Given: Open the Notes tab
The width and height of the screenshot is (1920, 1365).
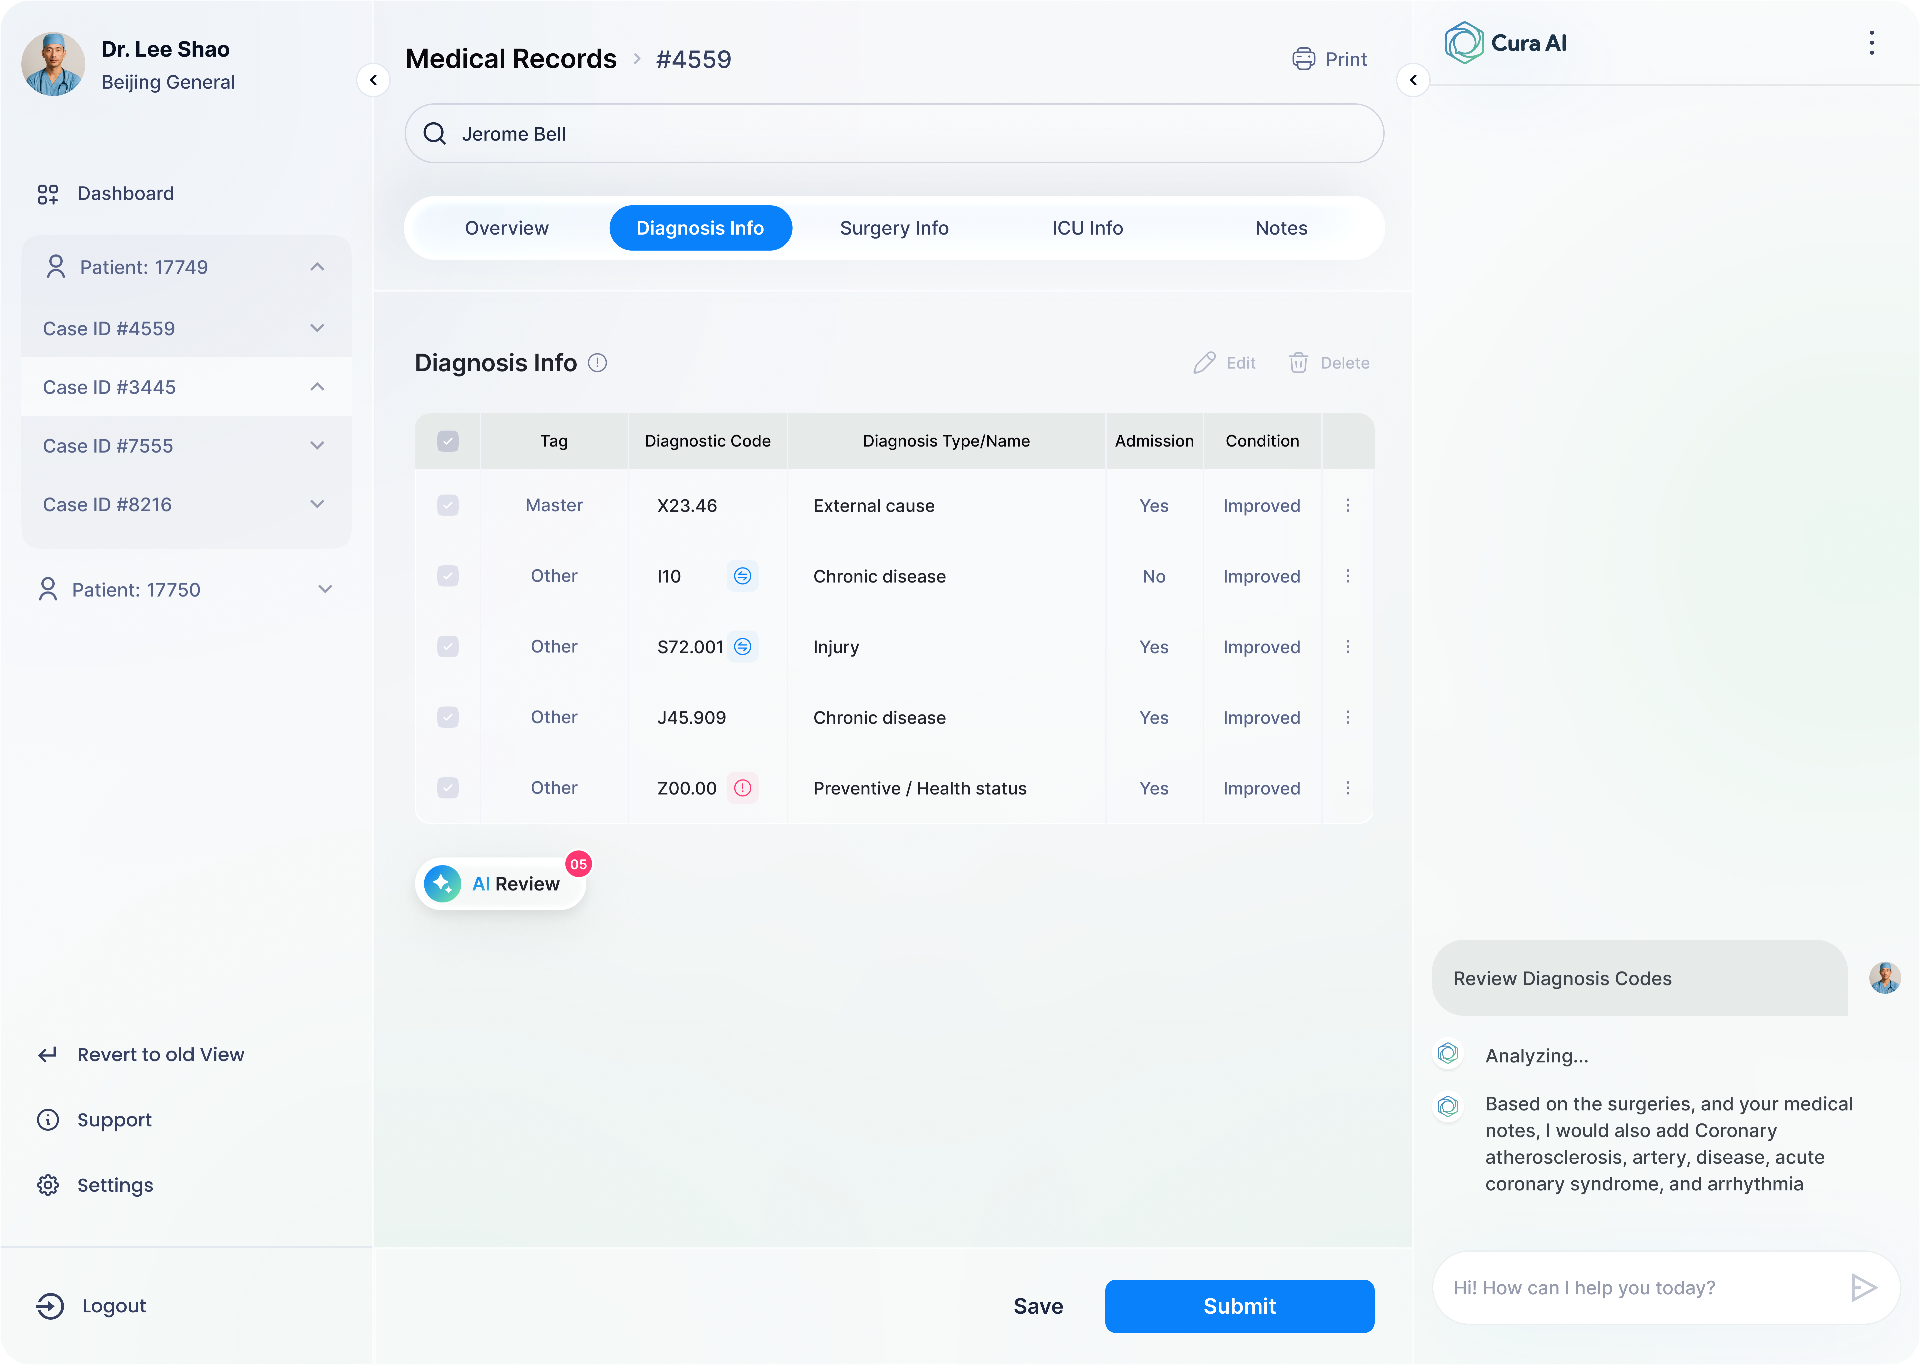Looking at the screenshot, I should [1281, 227].
